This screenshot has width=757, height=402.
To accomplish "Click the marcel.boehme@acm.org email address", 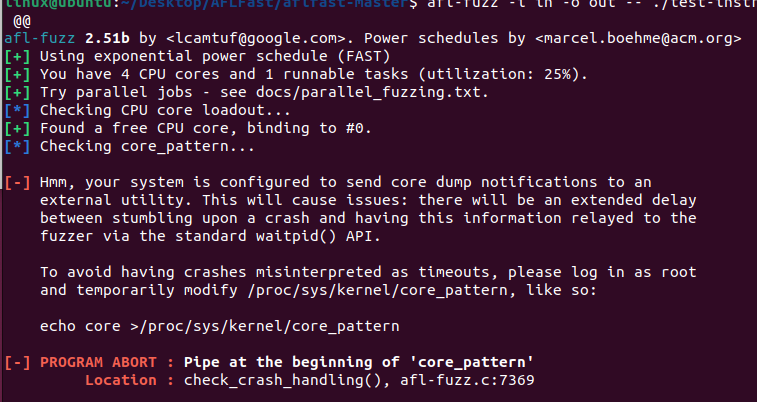I will tap(638, 39).
